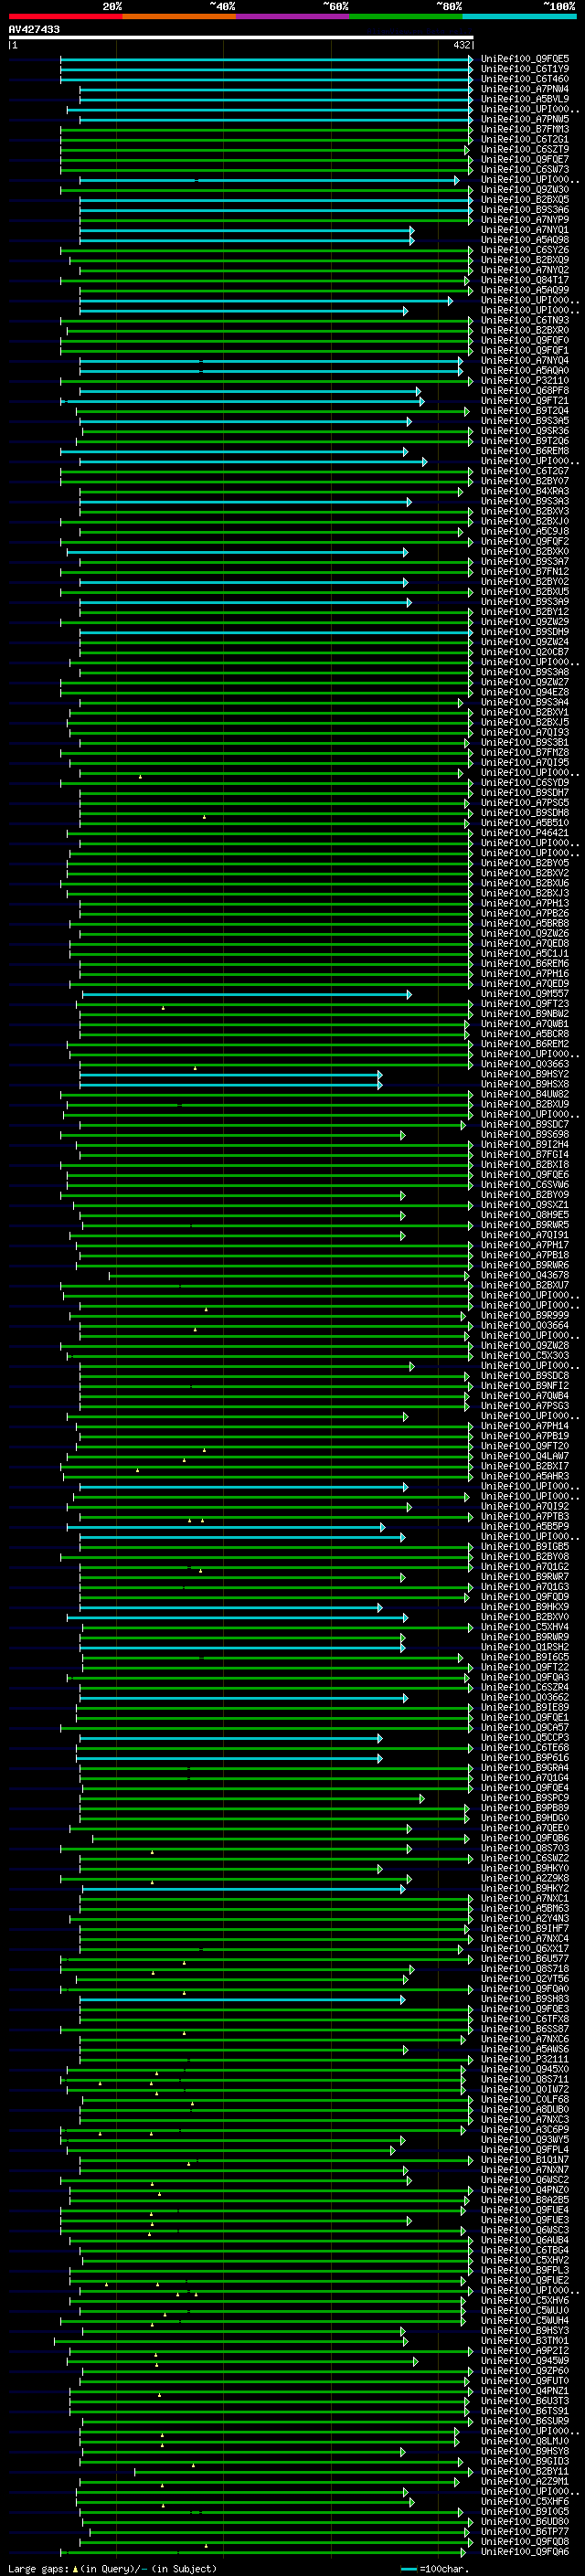Click UniRef100_Q84T17 hit name
This screenshot has height=2576, width=585.
(525, 280)
